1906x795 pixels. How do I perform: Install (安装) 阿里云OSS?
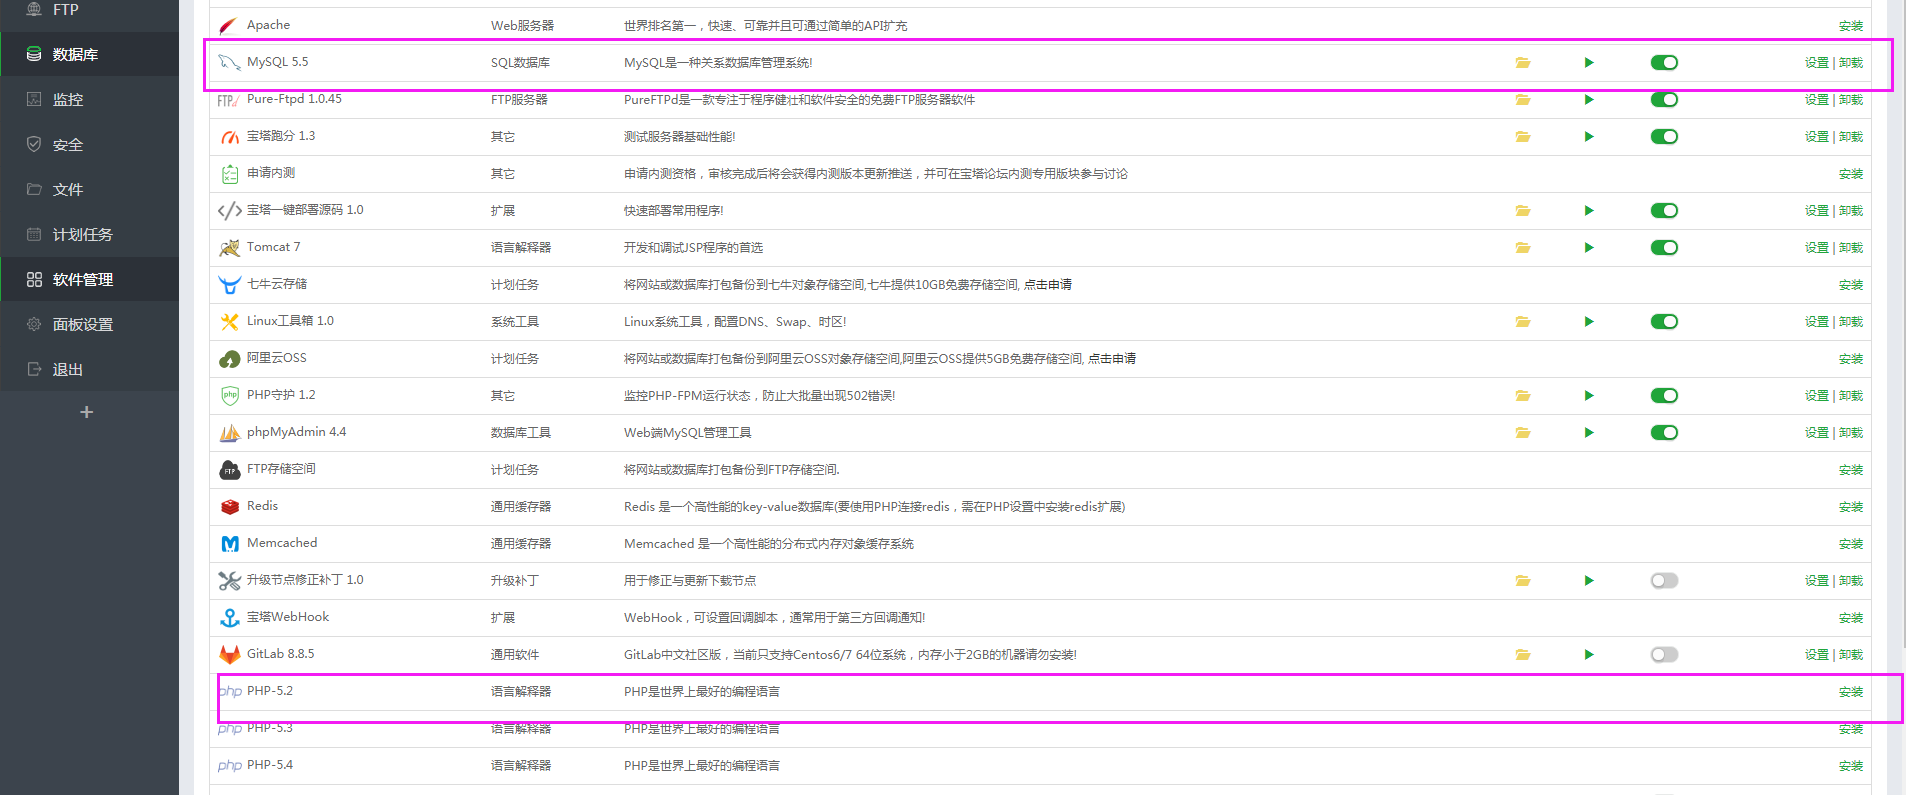point(1851,359)
